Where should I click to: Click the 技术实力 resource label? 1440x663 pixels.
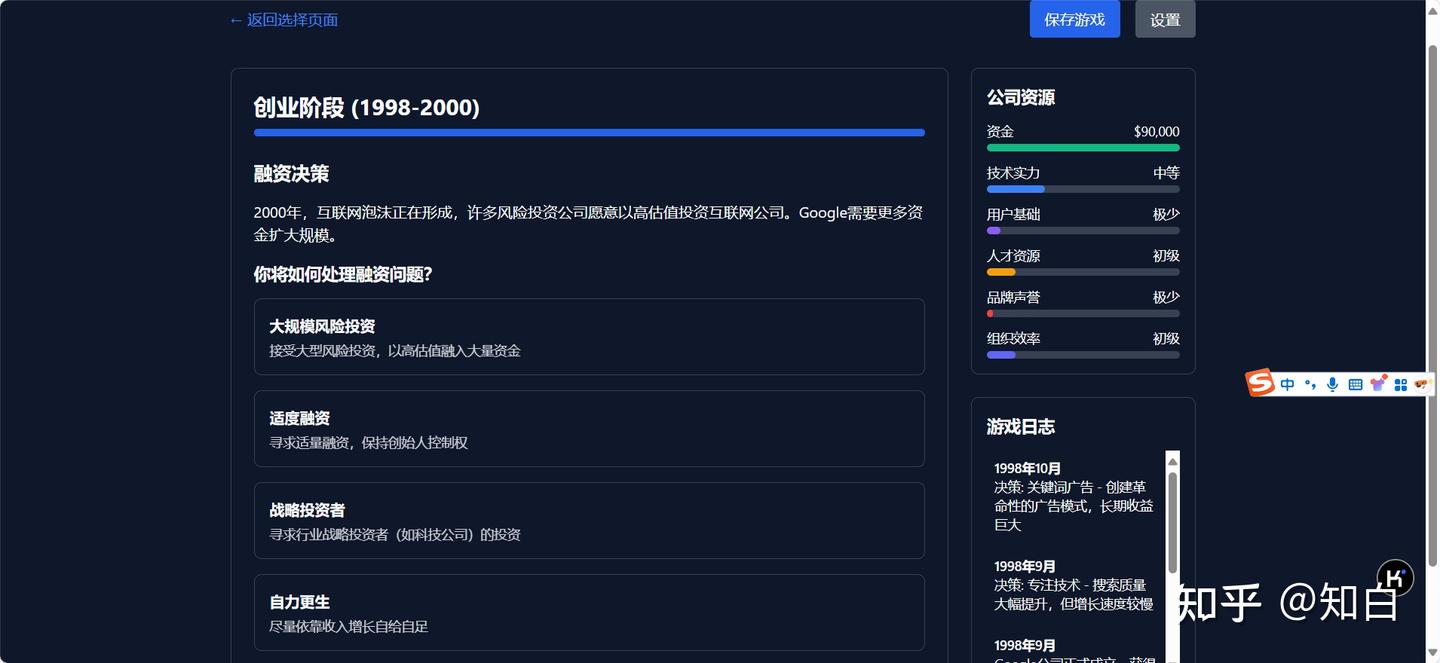(x=1013, y=173)
